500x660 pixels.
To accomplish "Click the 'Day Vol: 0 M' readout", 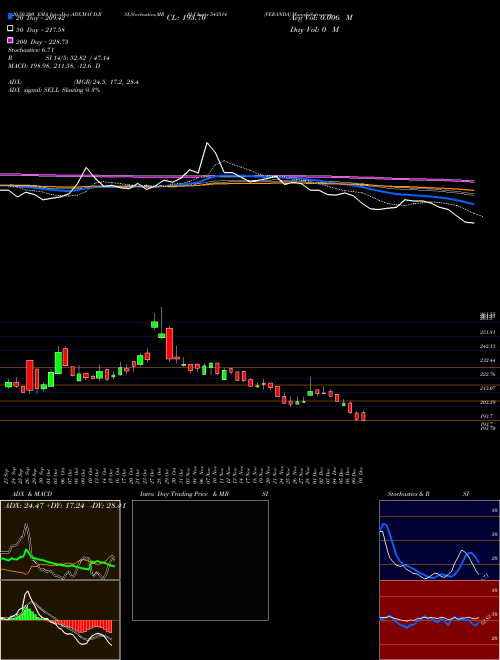I will click(x=314, y=30).
